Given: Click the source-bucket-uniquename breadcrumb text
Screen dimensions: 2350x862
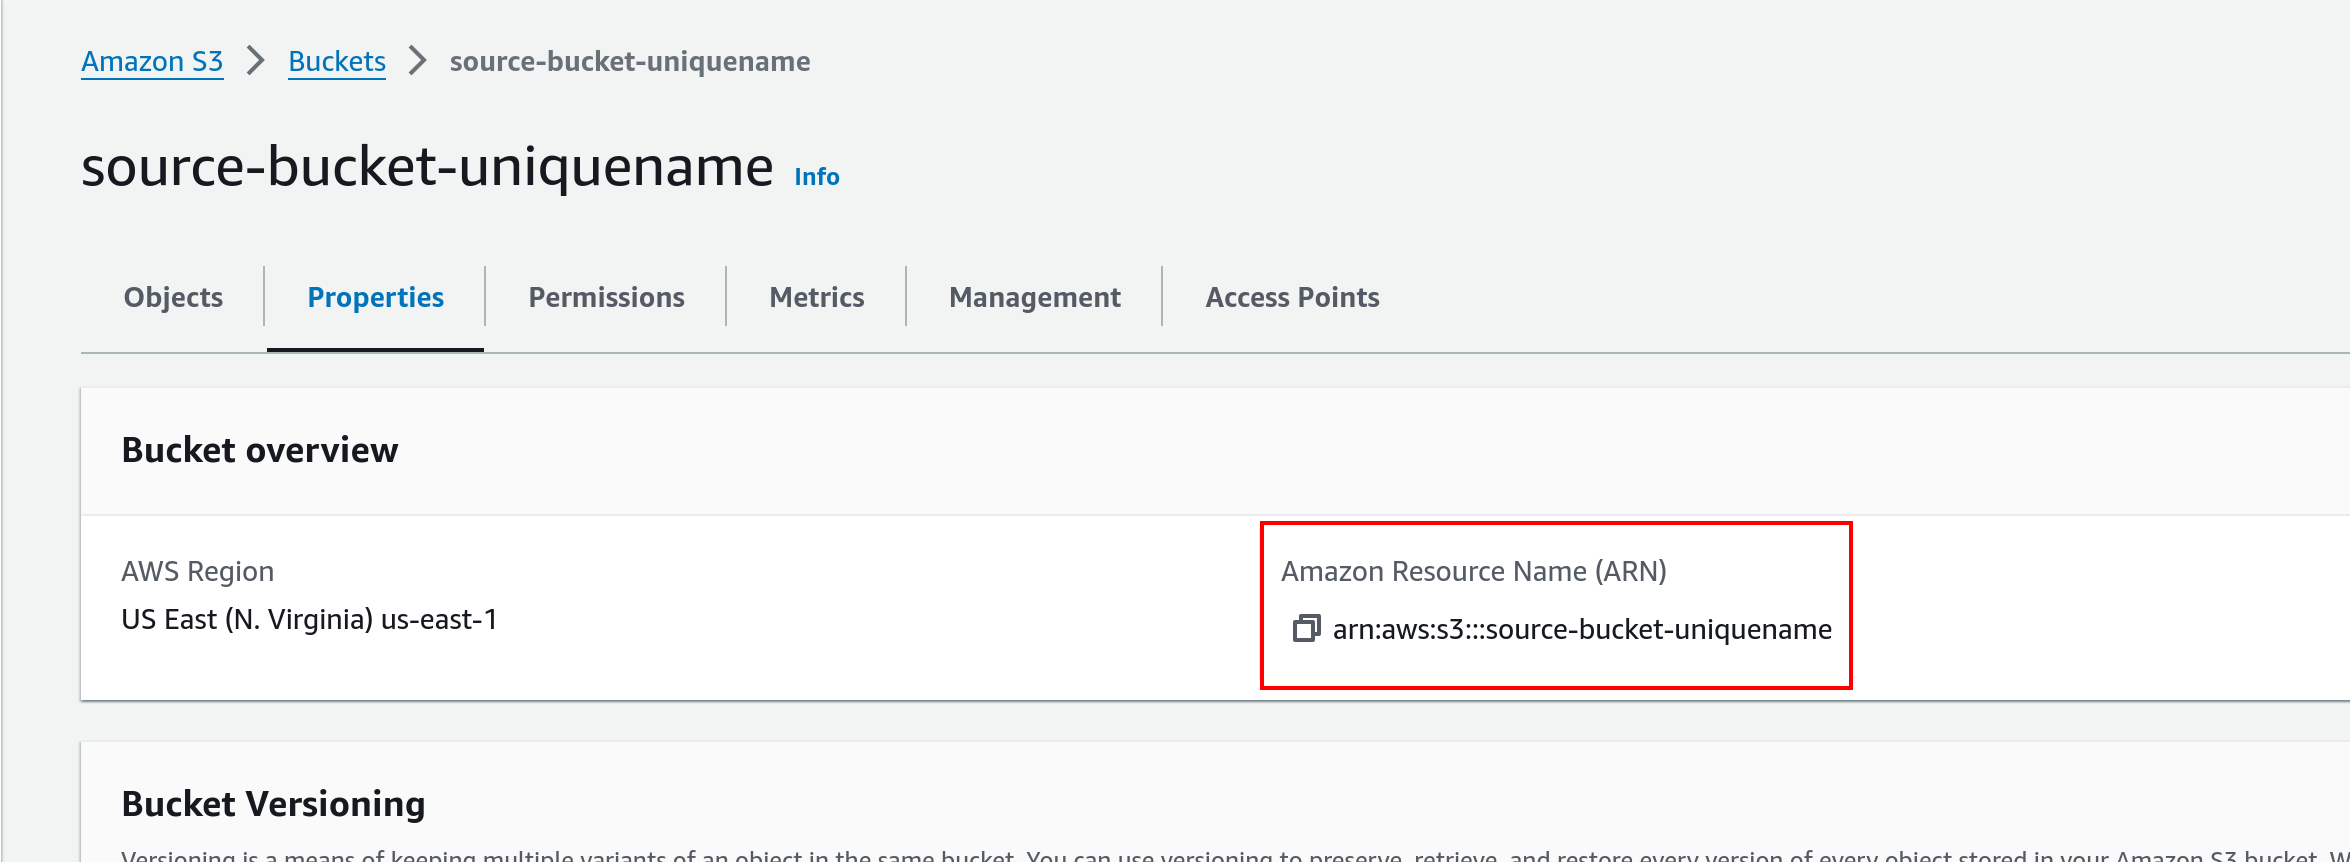Looking at the screenshot, I should [x=630, y=62].
